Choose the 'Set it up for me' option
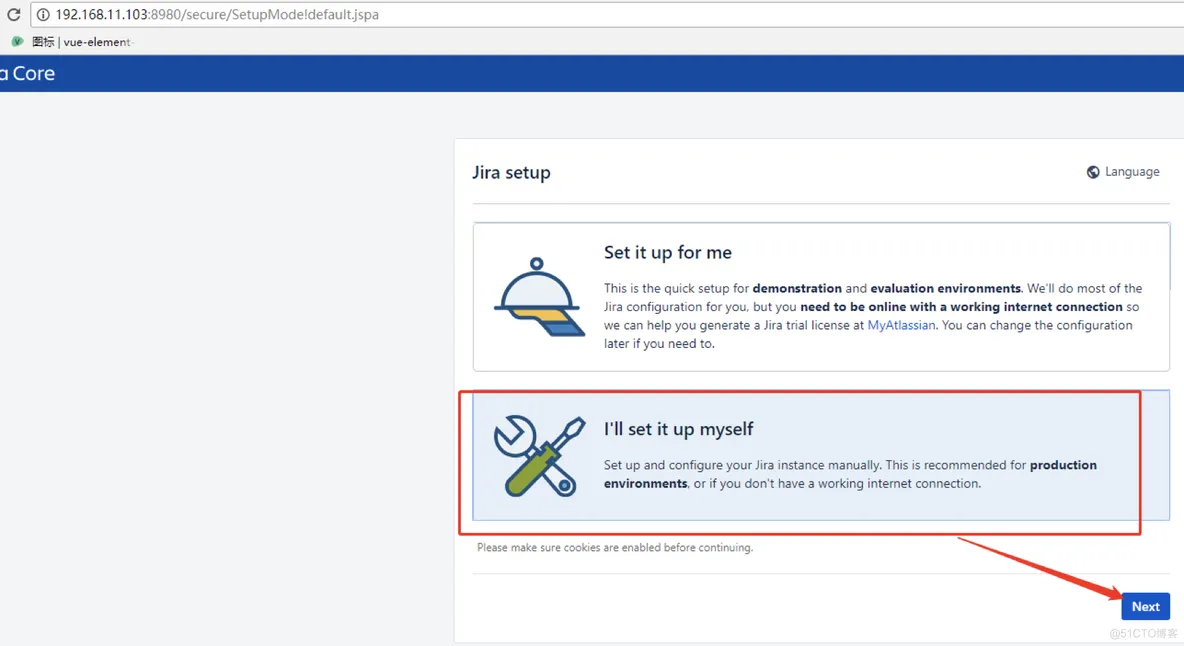Image resolution: width=1184 pixels, height=646 pixels. 821,297
